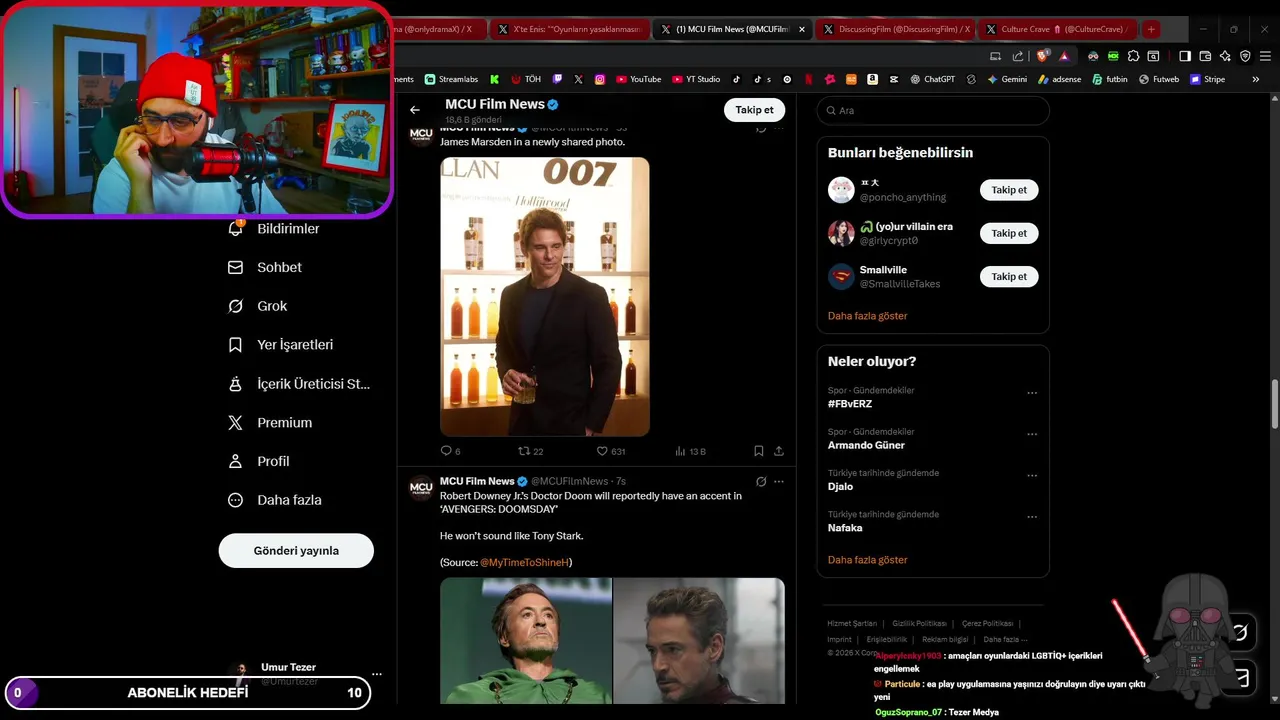Screen dimensions: 1280x720
Task: Repost the James Marsden photo post
Action: coord(530,451)
